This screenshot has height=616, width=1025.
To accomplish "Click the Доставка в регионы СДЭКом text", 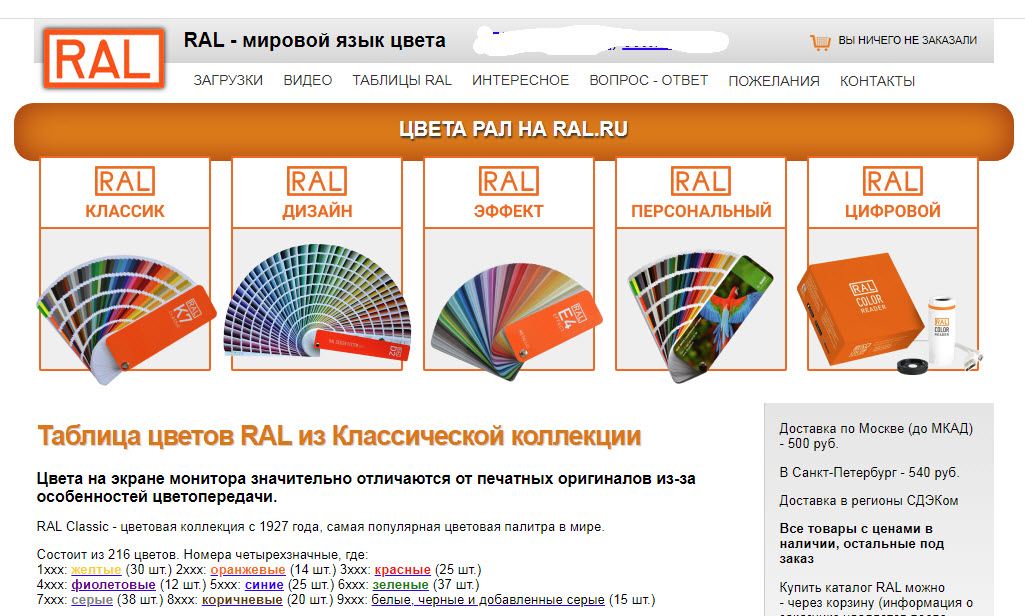I will point(869,501).
